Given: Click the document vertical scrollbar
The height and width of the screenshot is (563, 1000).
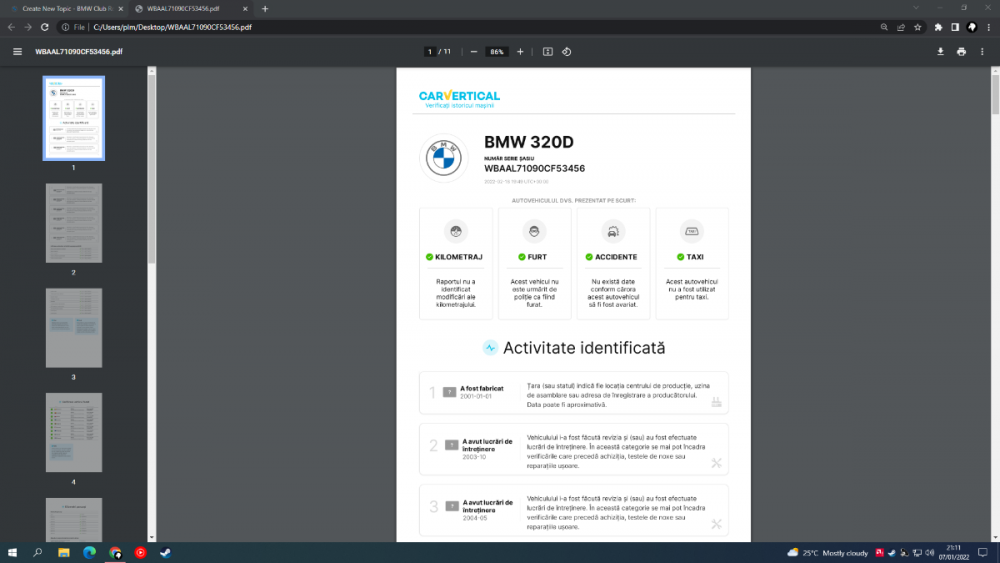Looking at the screenshot, I should click(x=996, y=96).
